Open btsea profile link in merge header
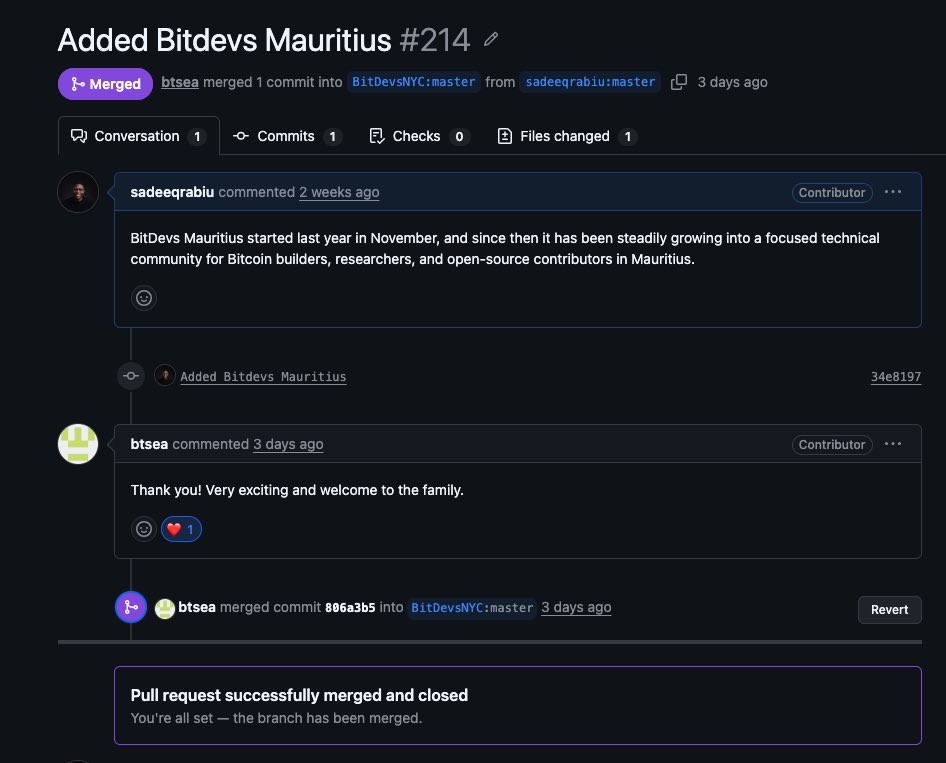The width and height of the screenshot is (946, 763). pos(180,82)
